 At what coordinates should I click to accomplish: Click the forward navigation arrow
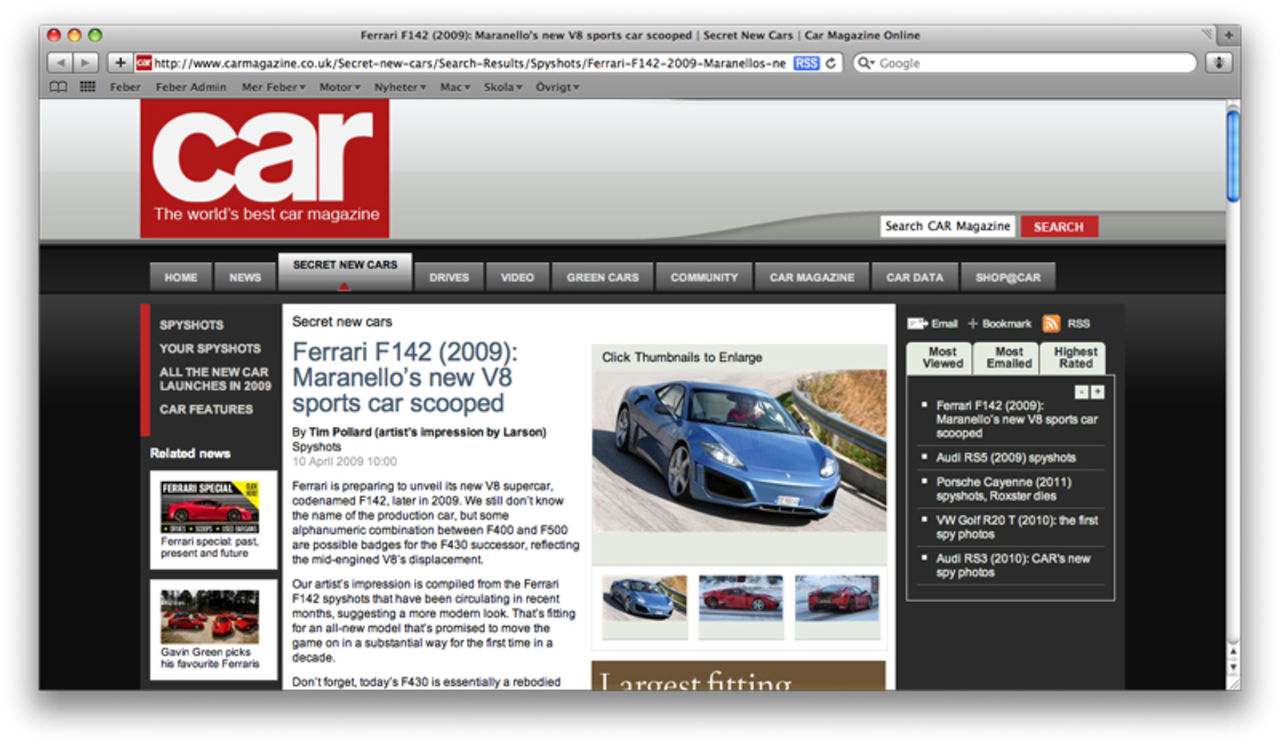coord(84,62)
